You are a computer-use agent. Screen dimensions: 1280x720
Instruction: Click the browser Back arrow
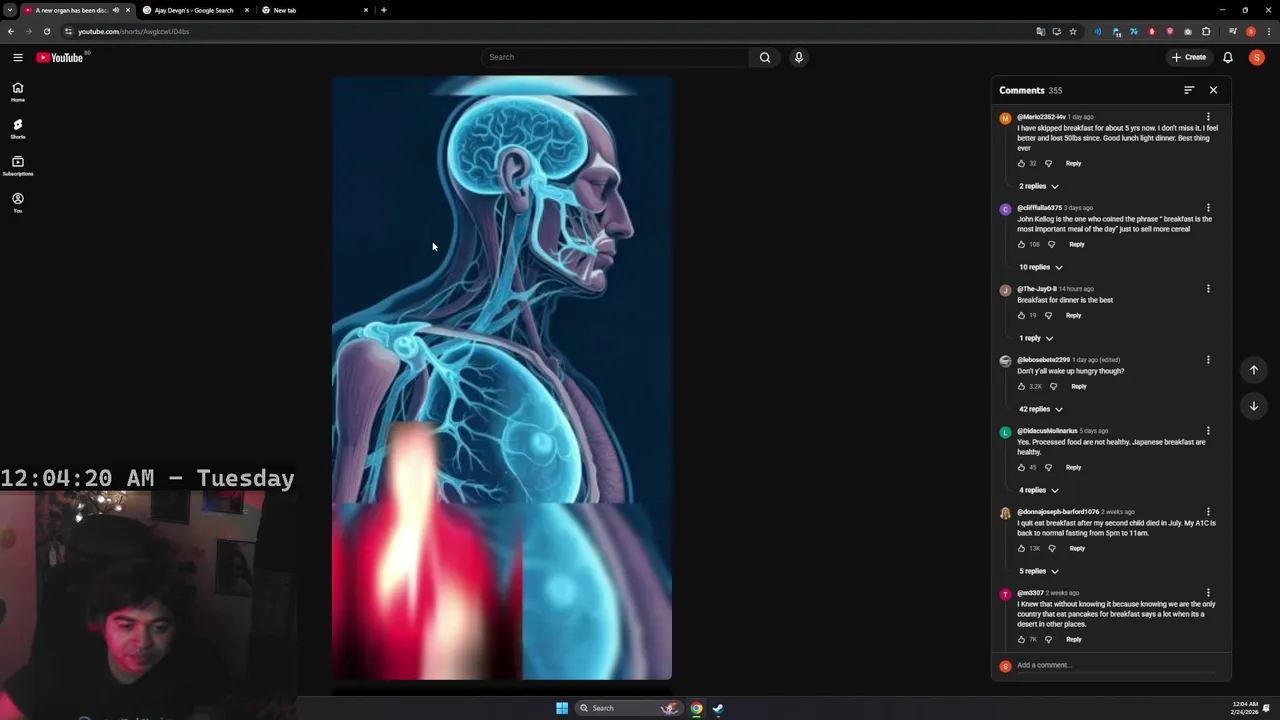(10, 31)
